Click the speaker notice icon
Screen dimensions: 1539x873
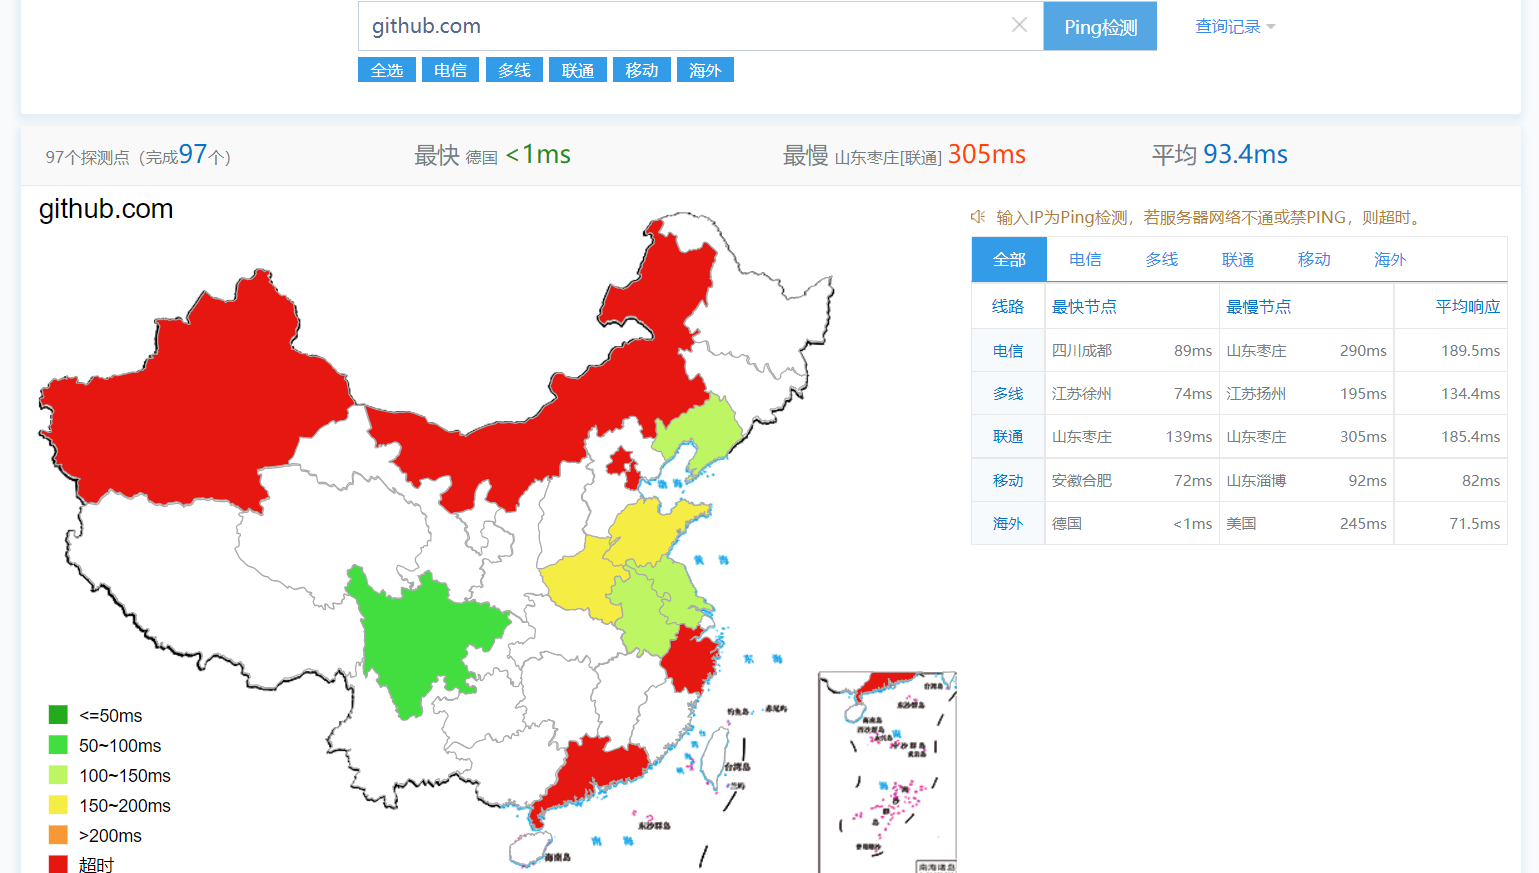(x=978, y=217)
